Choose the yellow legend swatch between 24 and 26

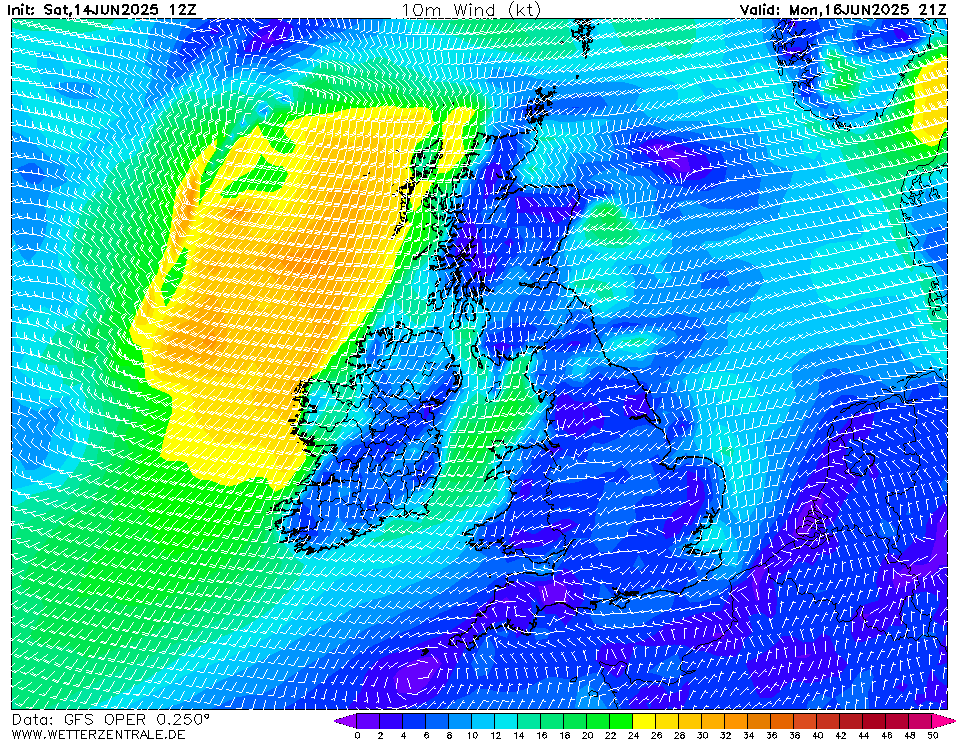645,720
